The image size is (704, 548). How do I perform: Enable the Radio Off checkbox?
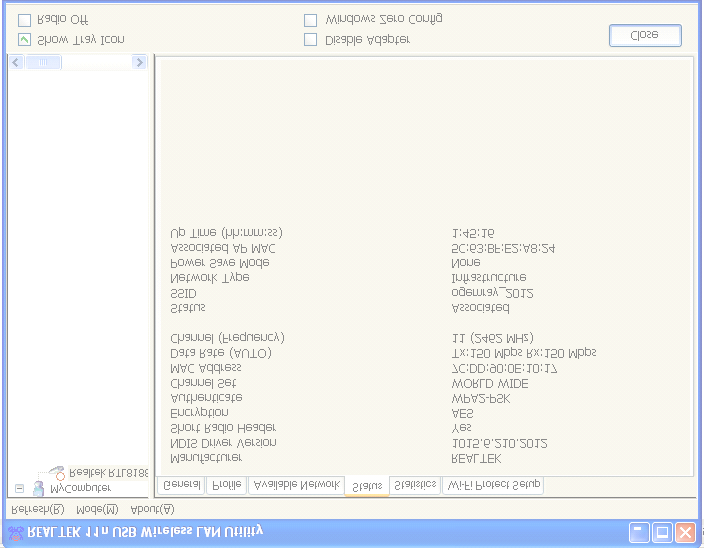(24, 20)
